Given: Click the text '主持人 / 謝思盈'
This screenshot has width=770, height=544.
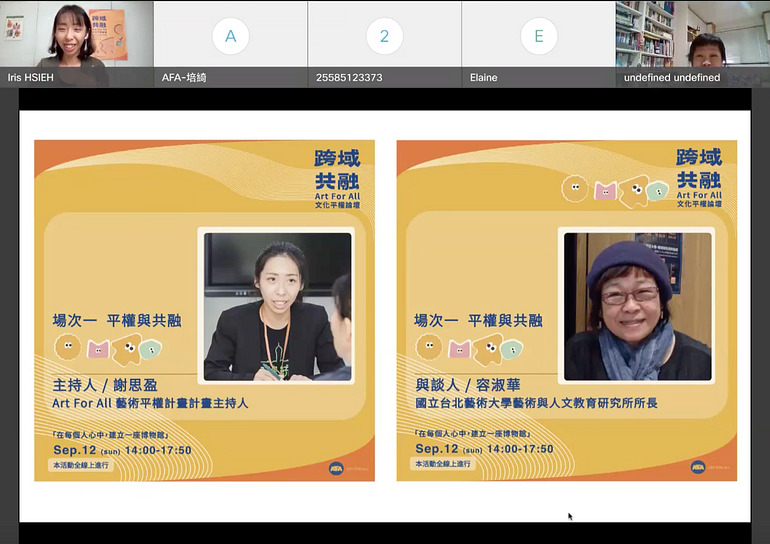Looking at the screenshot, I should coord(105,385).
